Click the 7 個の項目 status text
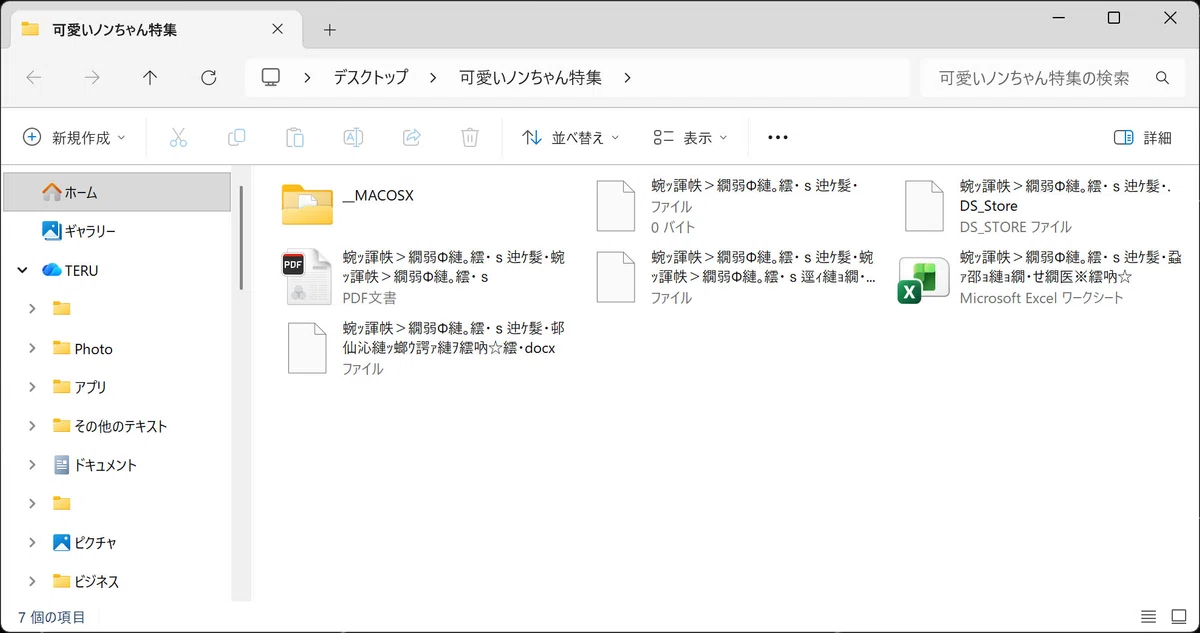The image size is (1200, 633). click(x=52, y=617)
